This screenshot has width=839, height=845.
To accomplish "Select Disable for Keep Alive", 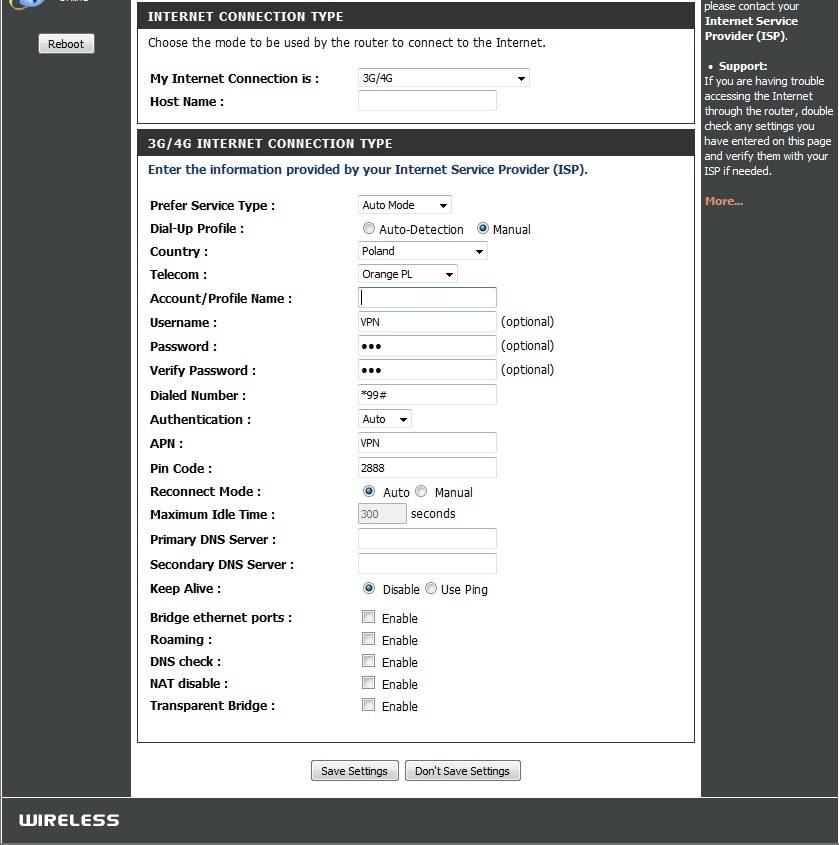I will click(x=369, y=588).
